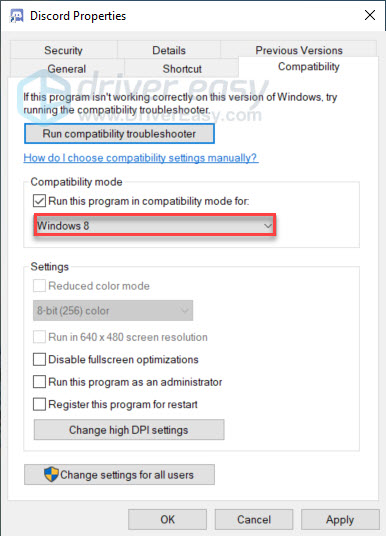This screenshot has width=386, height=536.
Task: Click Change settings for all users
Action: 119,474
